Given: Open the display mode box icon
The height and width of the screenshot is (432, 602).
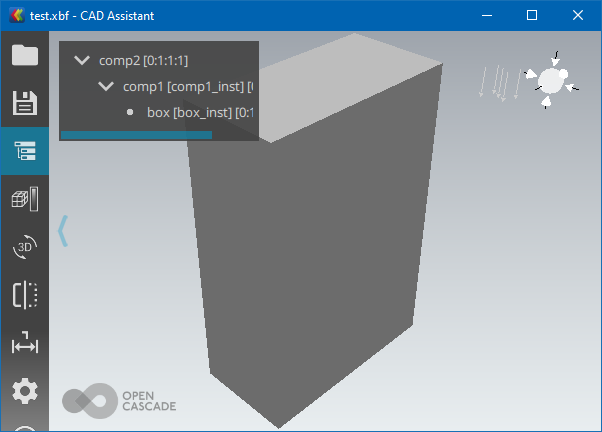Looking at the screenshot, I should pyautogui.click(x=24, y=199).
